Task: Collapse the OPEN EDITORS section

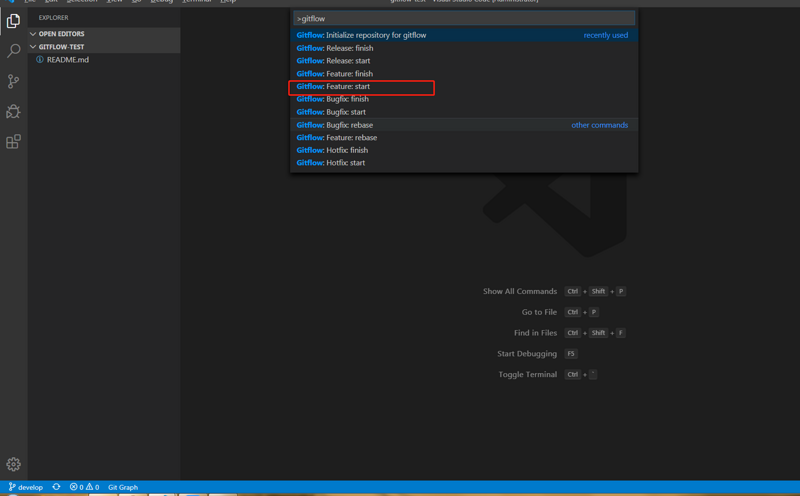Action: [104, 34]
